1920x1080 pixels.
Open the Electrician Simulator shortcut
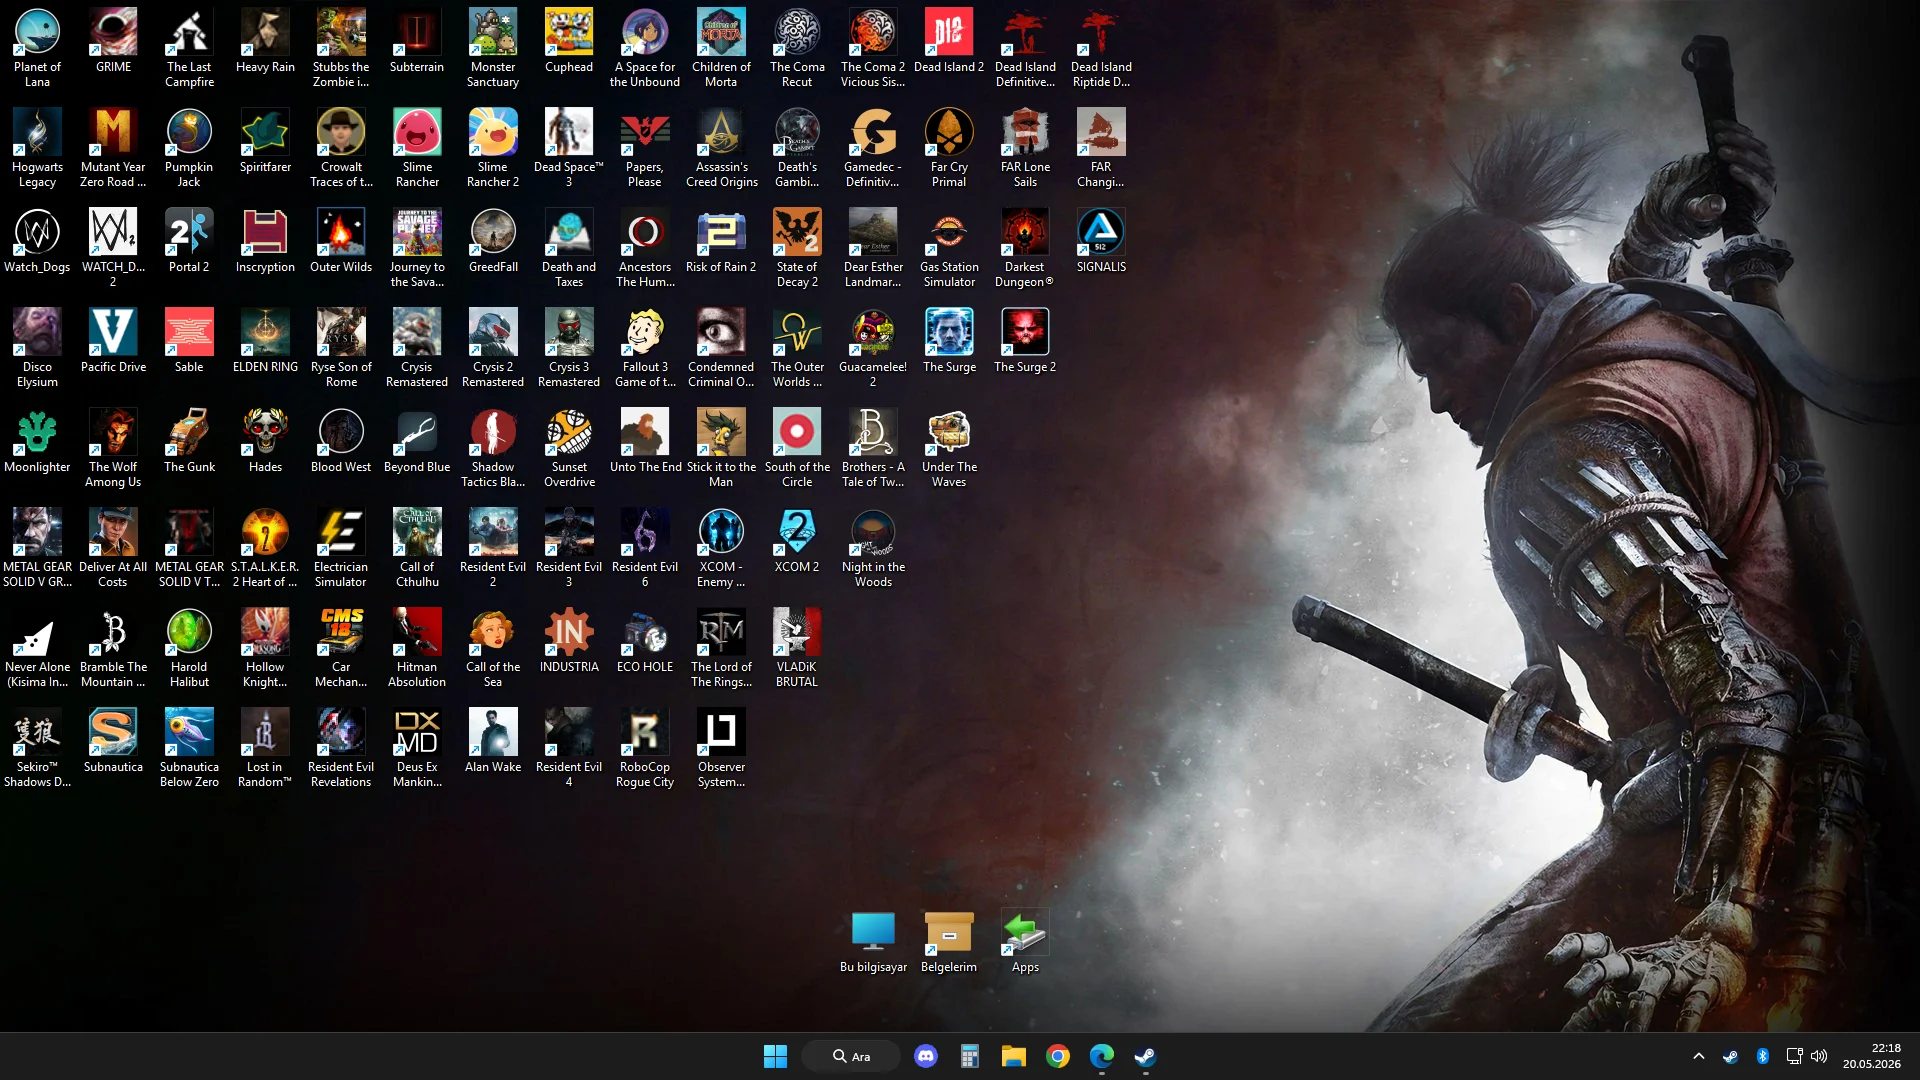pyautogui.click(x=341, y=548)
